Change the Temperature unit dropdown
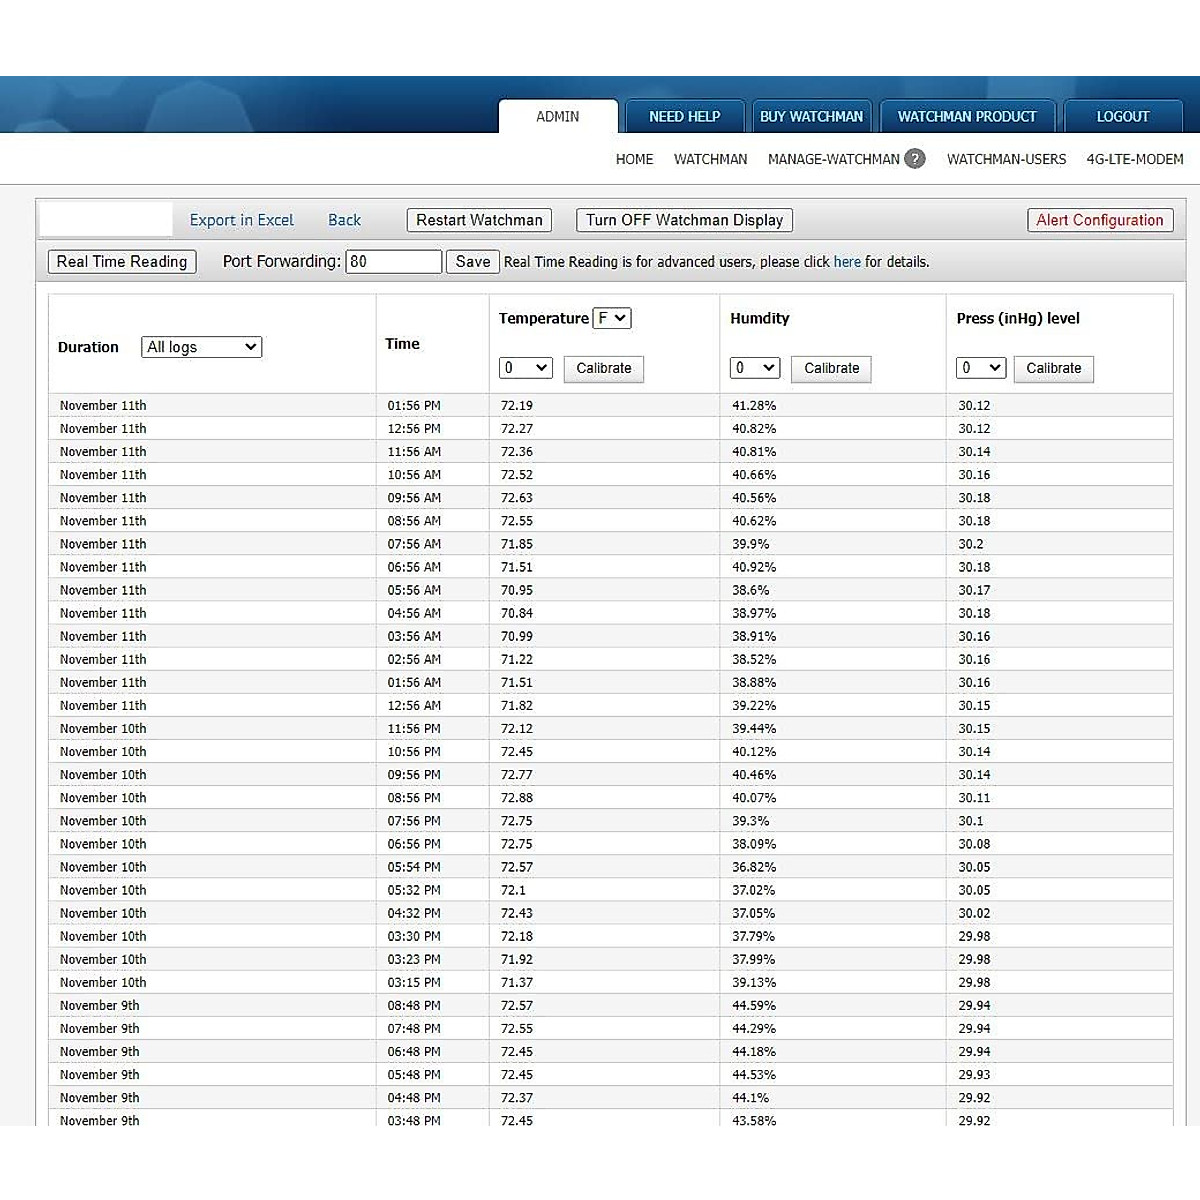The image size is (1200, 1200). [x=612, y=318]
